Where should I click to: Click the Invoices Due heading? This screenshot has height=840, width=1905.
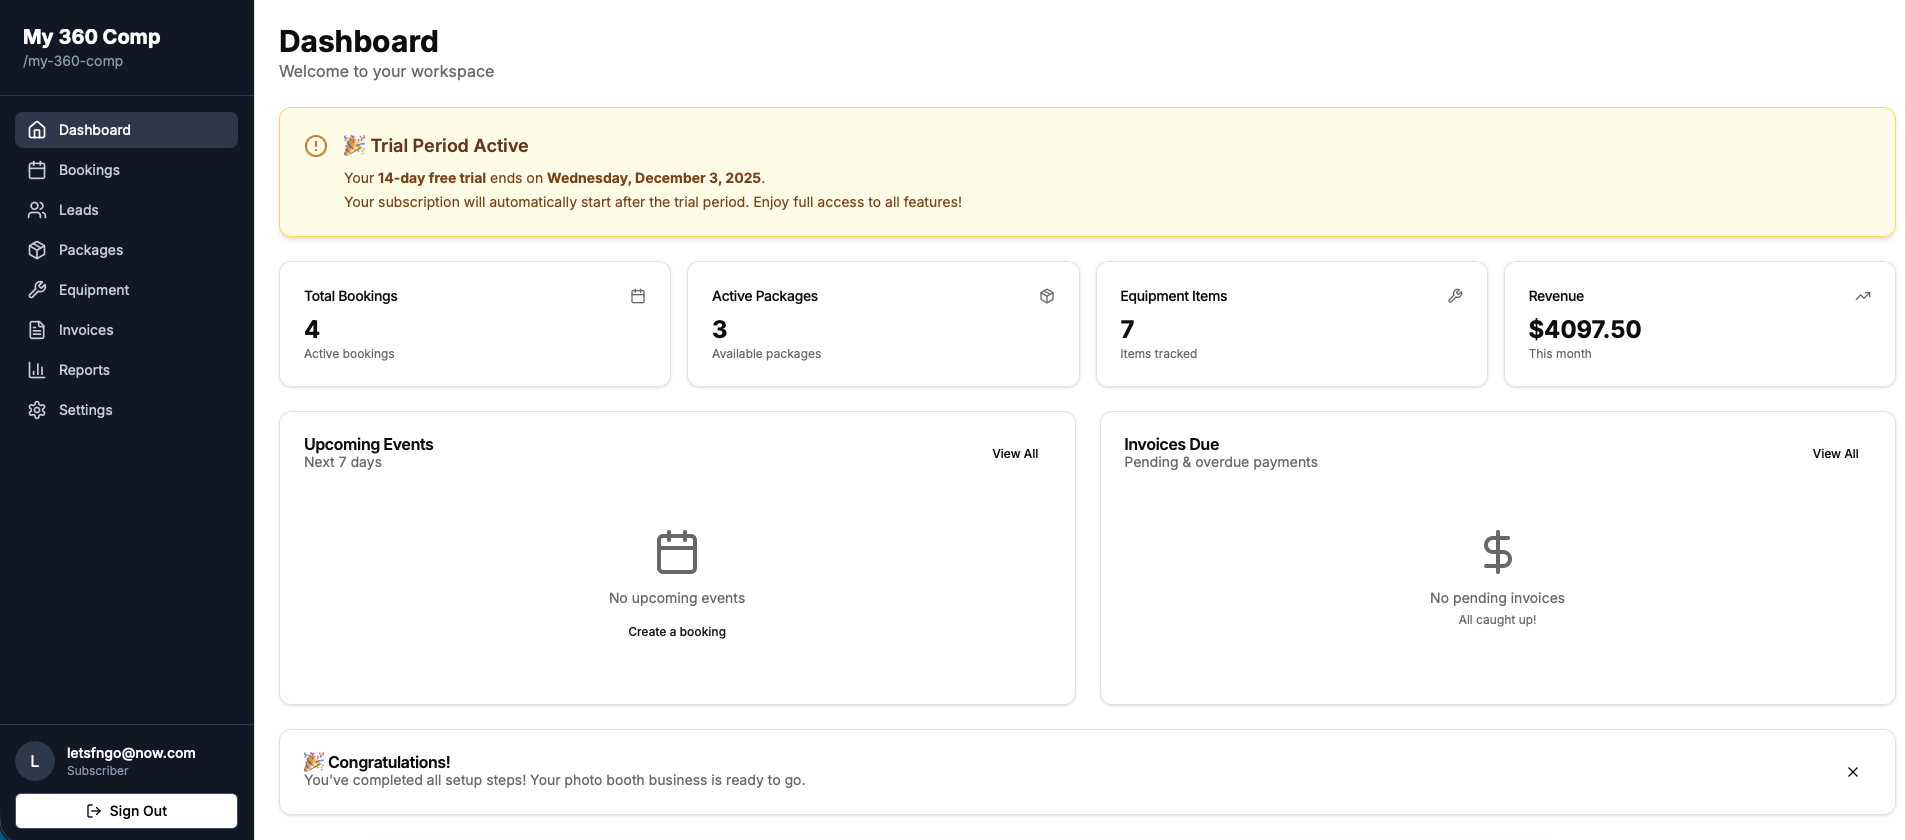(x=1171, y=444)
